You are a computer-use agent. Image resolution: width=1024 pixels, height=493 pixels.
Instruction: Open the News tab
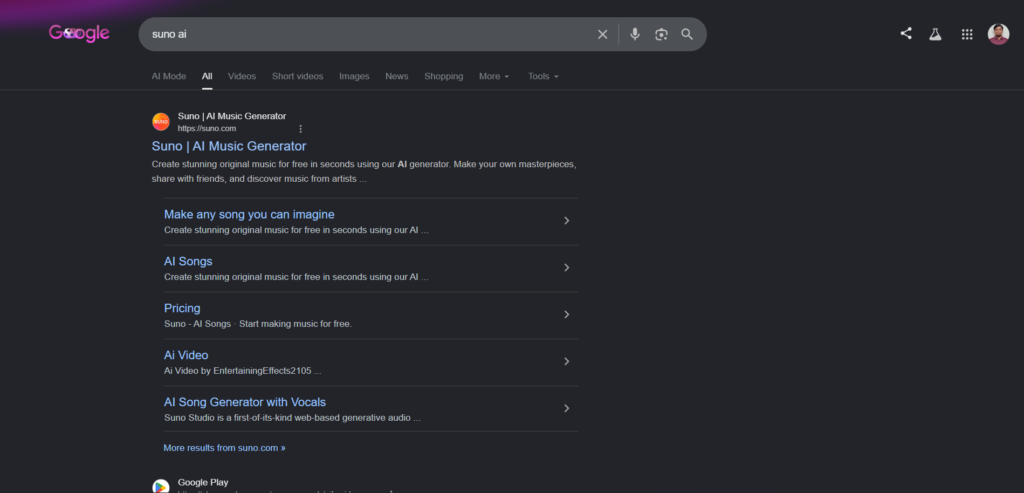click(x=396, y=76)
